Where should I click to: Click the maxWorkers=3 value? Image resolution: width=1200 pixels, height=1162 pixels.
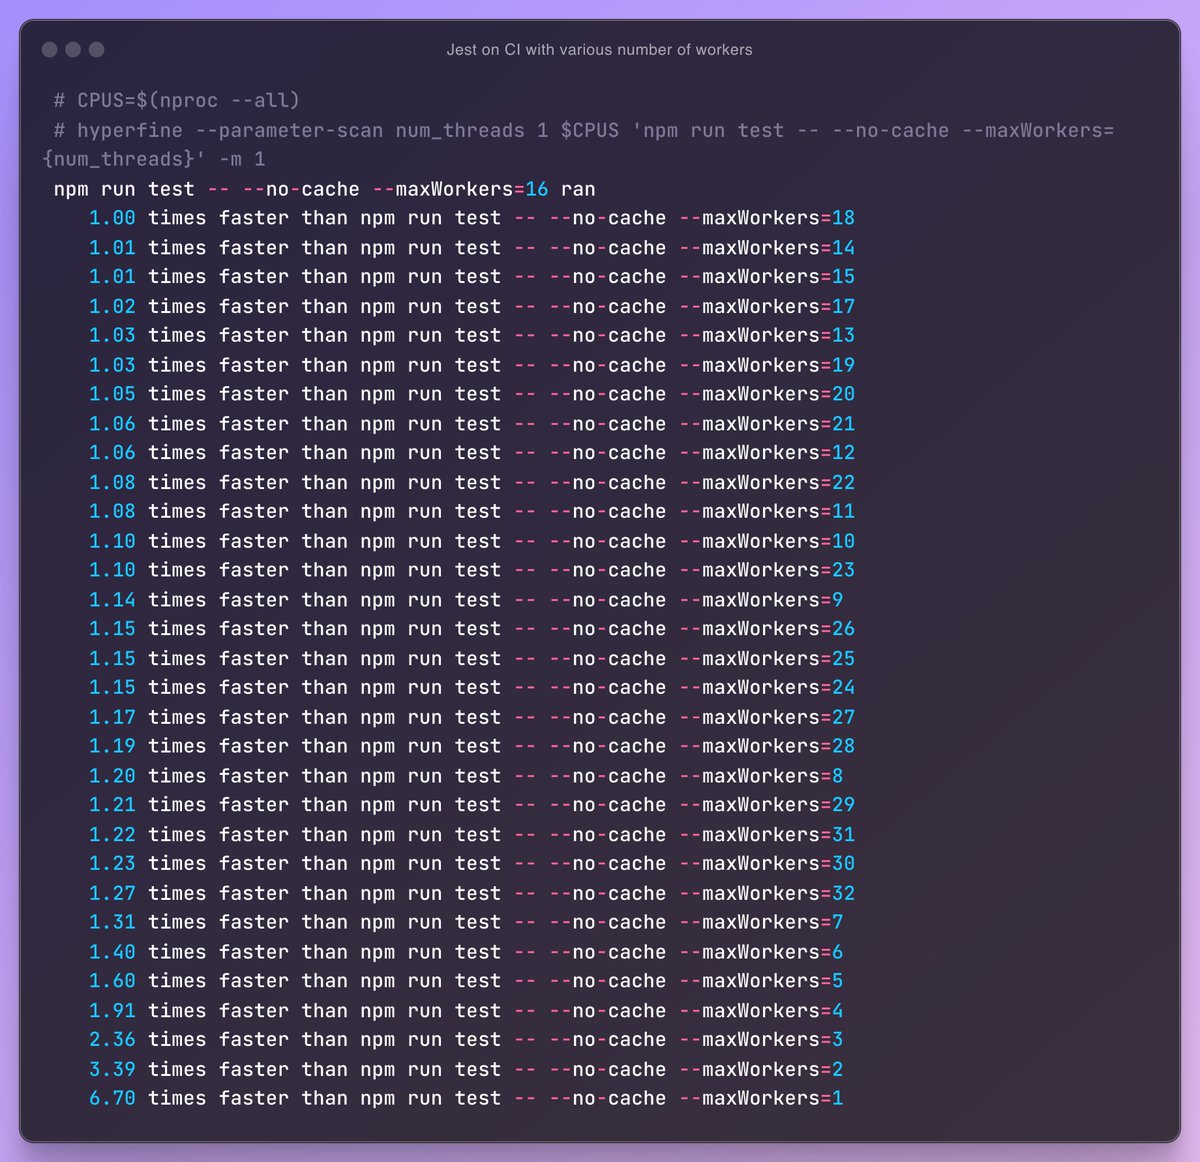coord(837,1040)
